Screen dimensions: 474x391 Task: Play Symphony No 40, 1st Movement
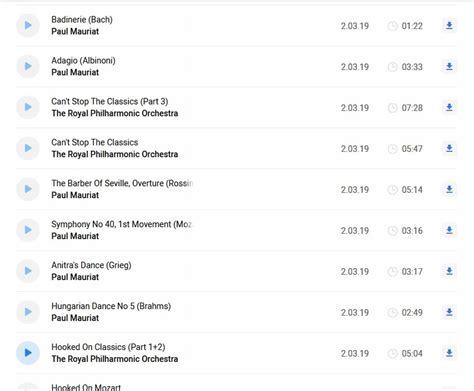click(x=28, y=230)
